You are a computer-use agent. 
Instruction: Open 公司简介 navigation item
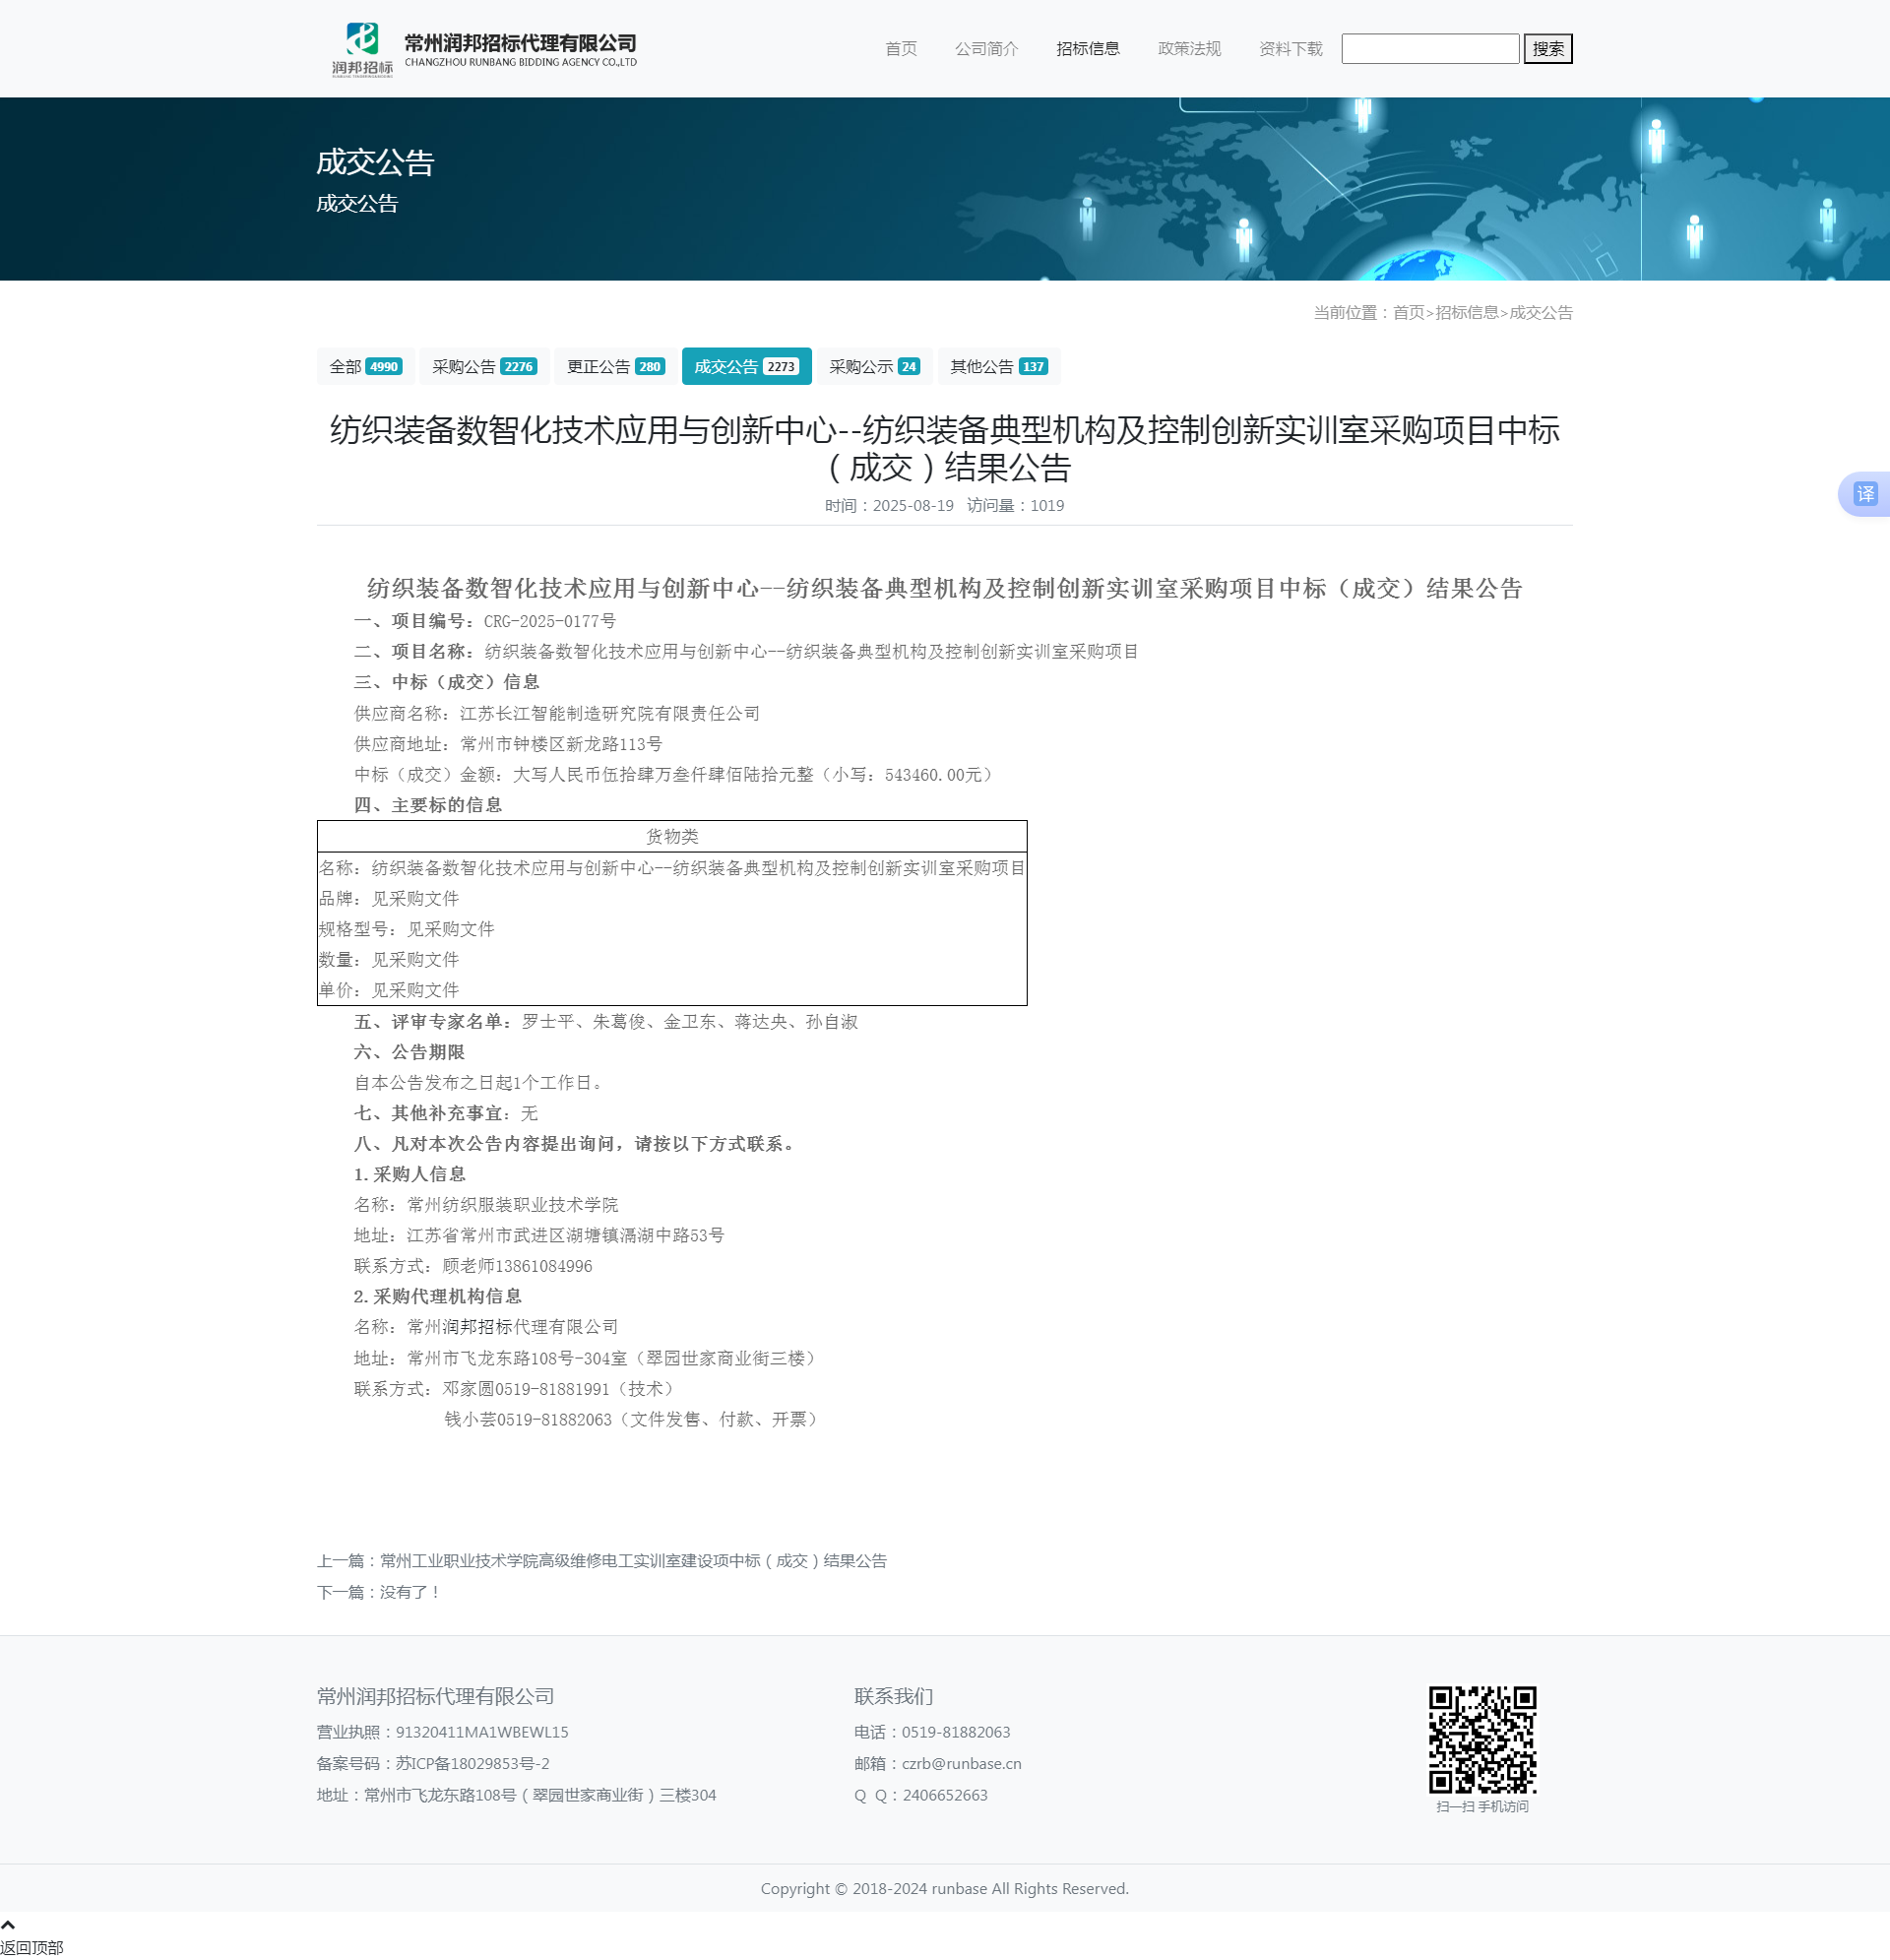click(x=986, y=49)
